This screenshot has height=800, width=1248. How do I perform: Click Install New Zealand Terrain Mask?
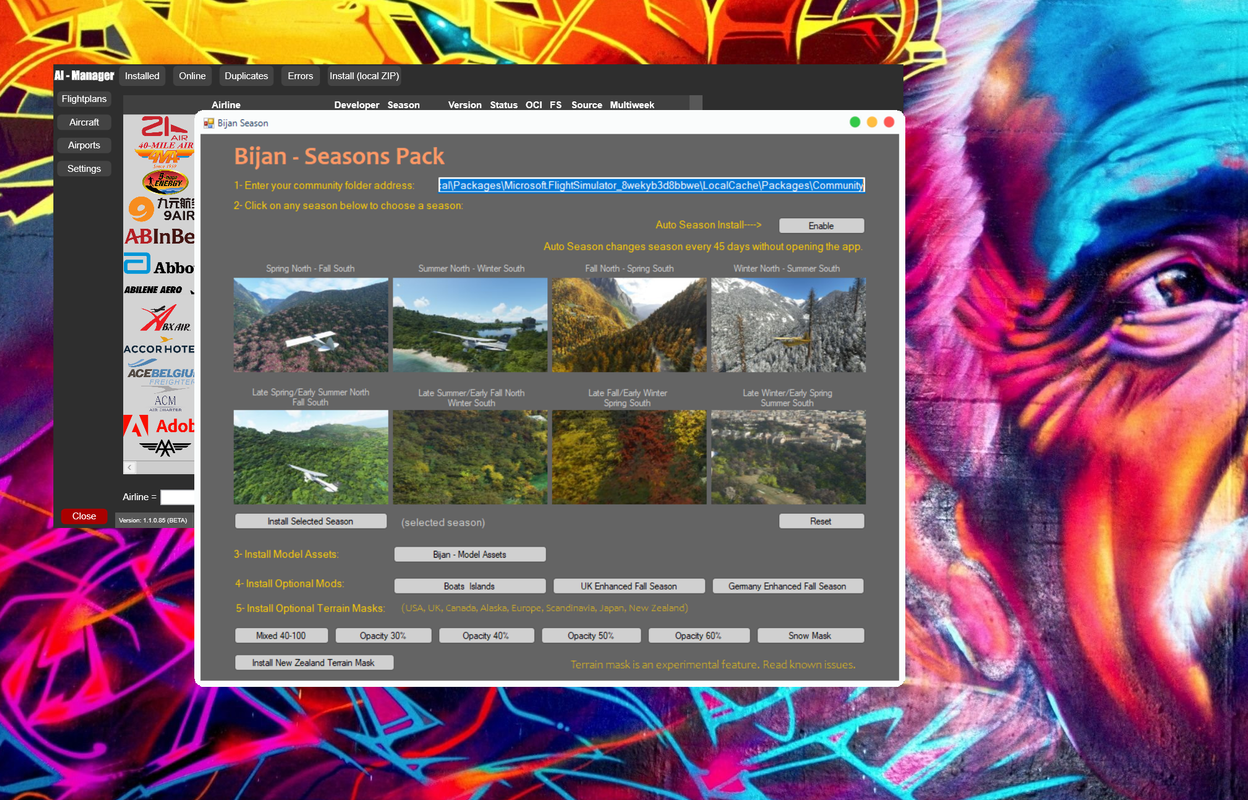point(314,663)
